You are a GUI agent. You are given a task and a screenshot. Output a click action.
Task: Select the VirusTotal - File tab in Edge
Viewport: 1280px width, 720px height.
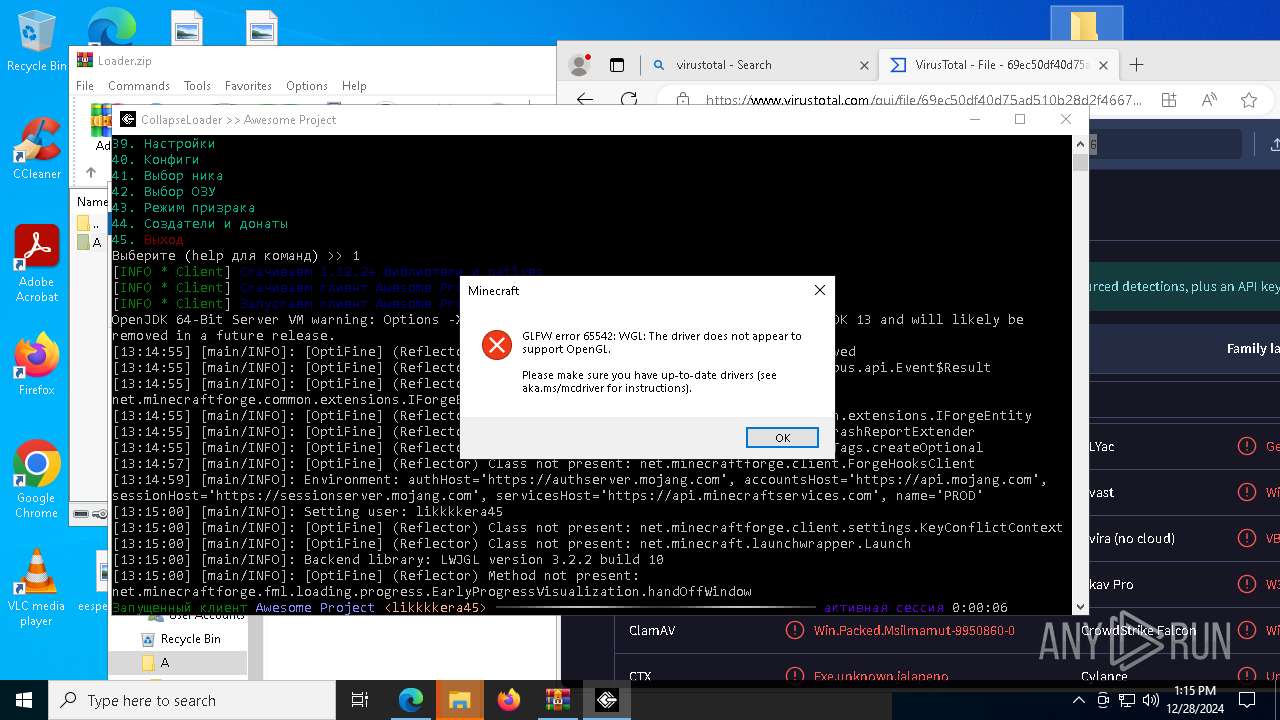click(1000, 65)
